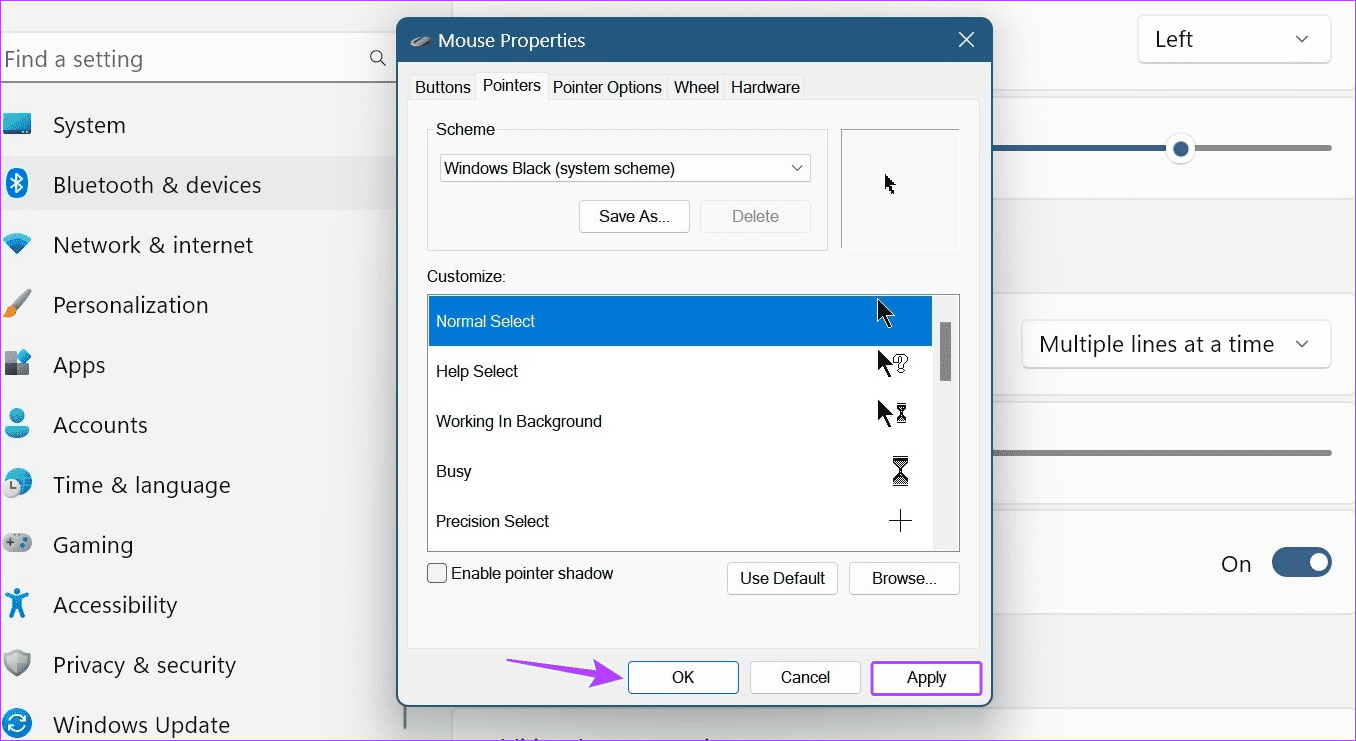Open the Scheme dropdown list
This screenshot has height=741, width=1356.
click(625, 168)
